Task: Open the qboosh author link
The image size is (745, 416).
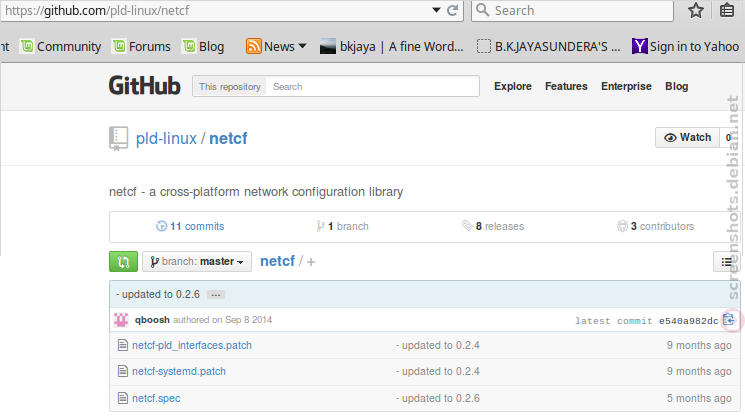Action: (x=152, y=320)
